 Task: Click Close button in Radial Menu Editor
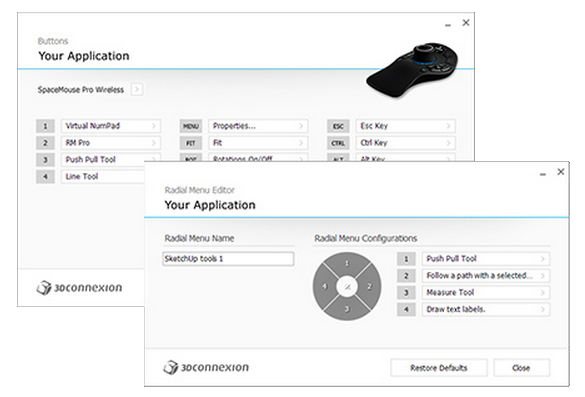[x=521, y=368]
